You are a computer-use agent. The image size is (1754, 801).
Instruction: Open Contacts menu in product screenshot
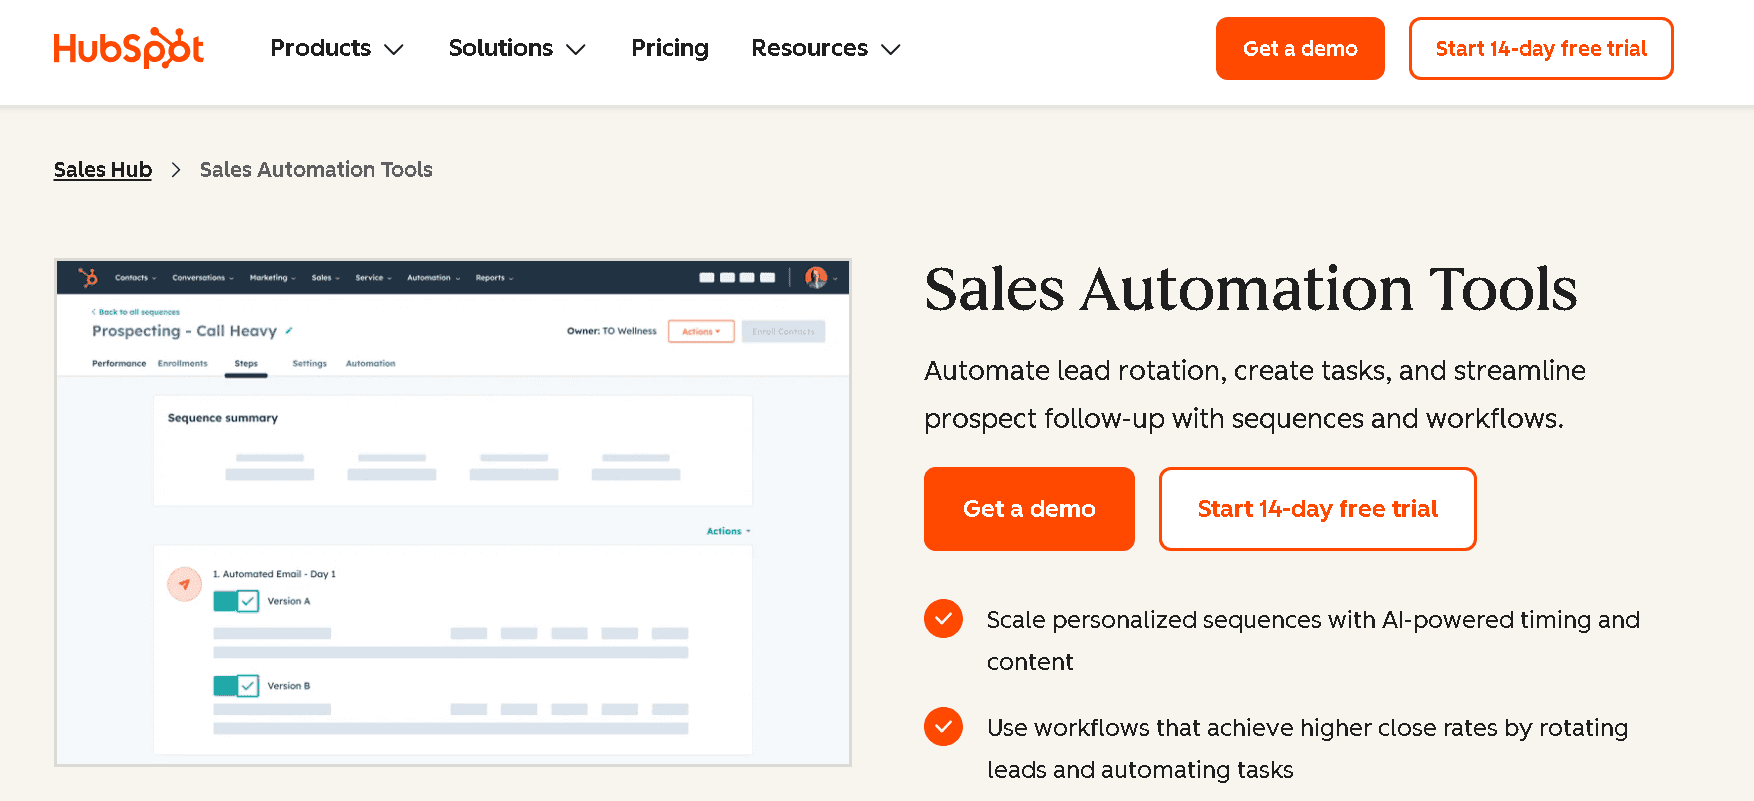(x=135, y=278)
